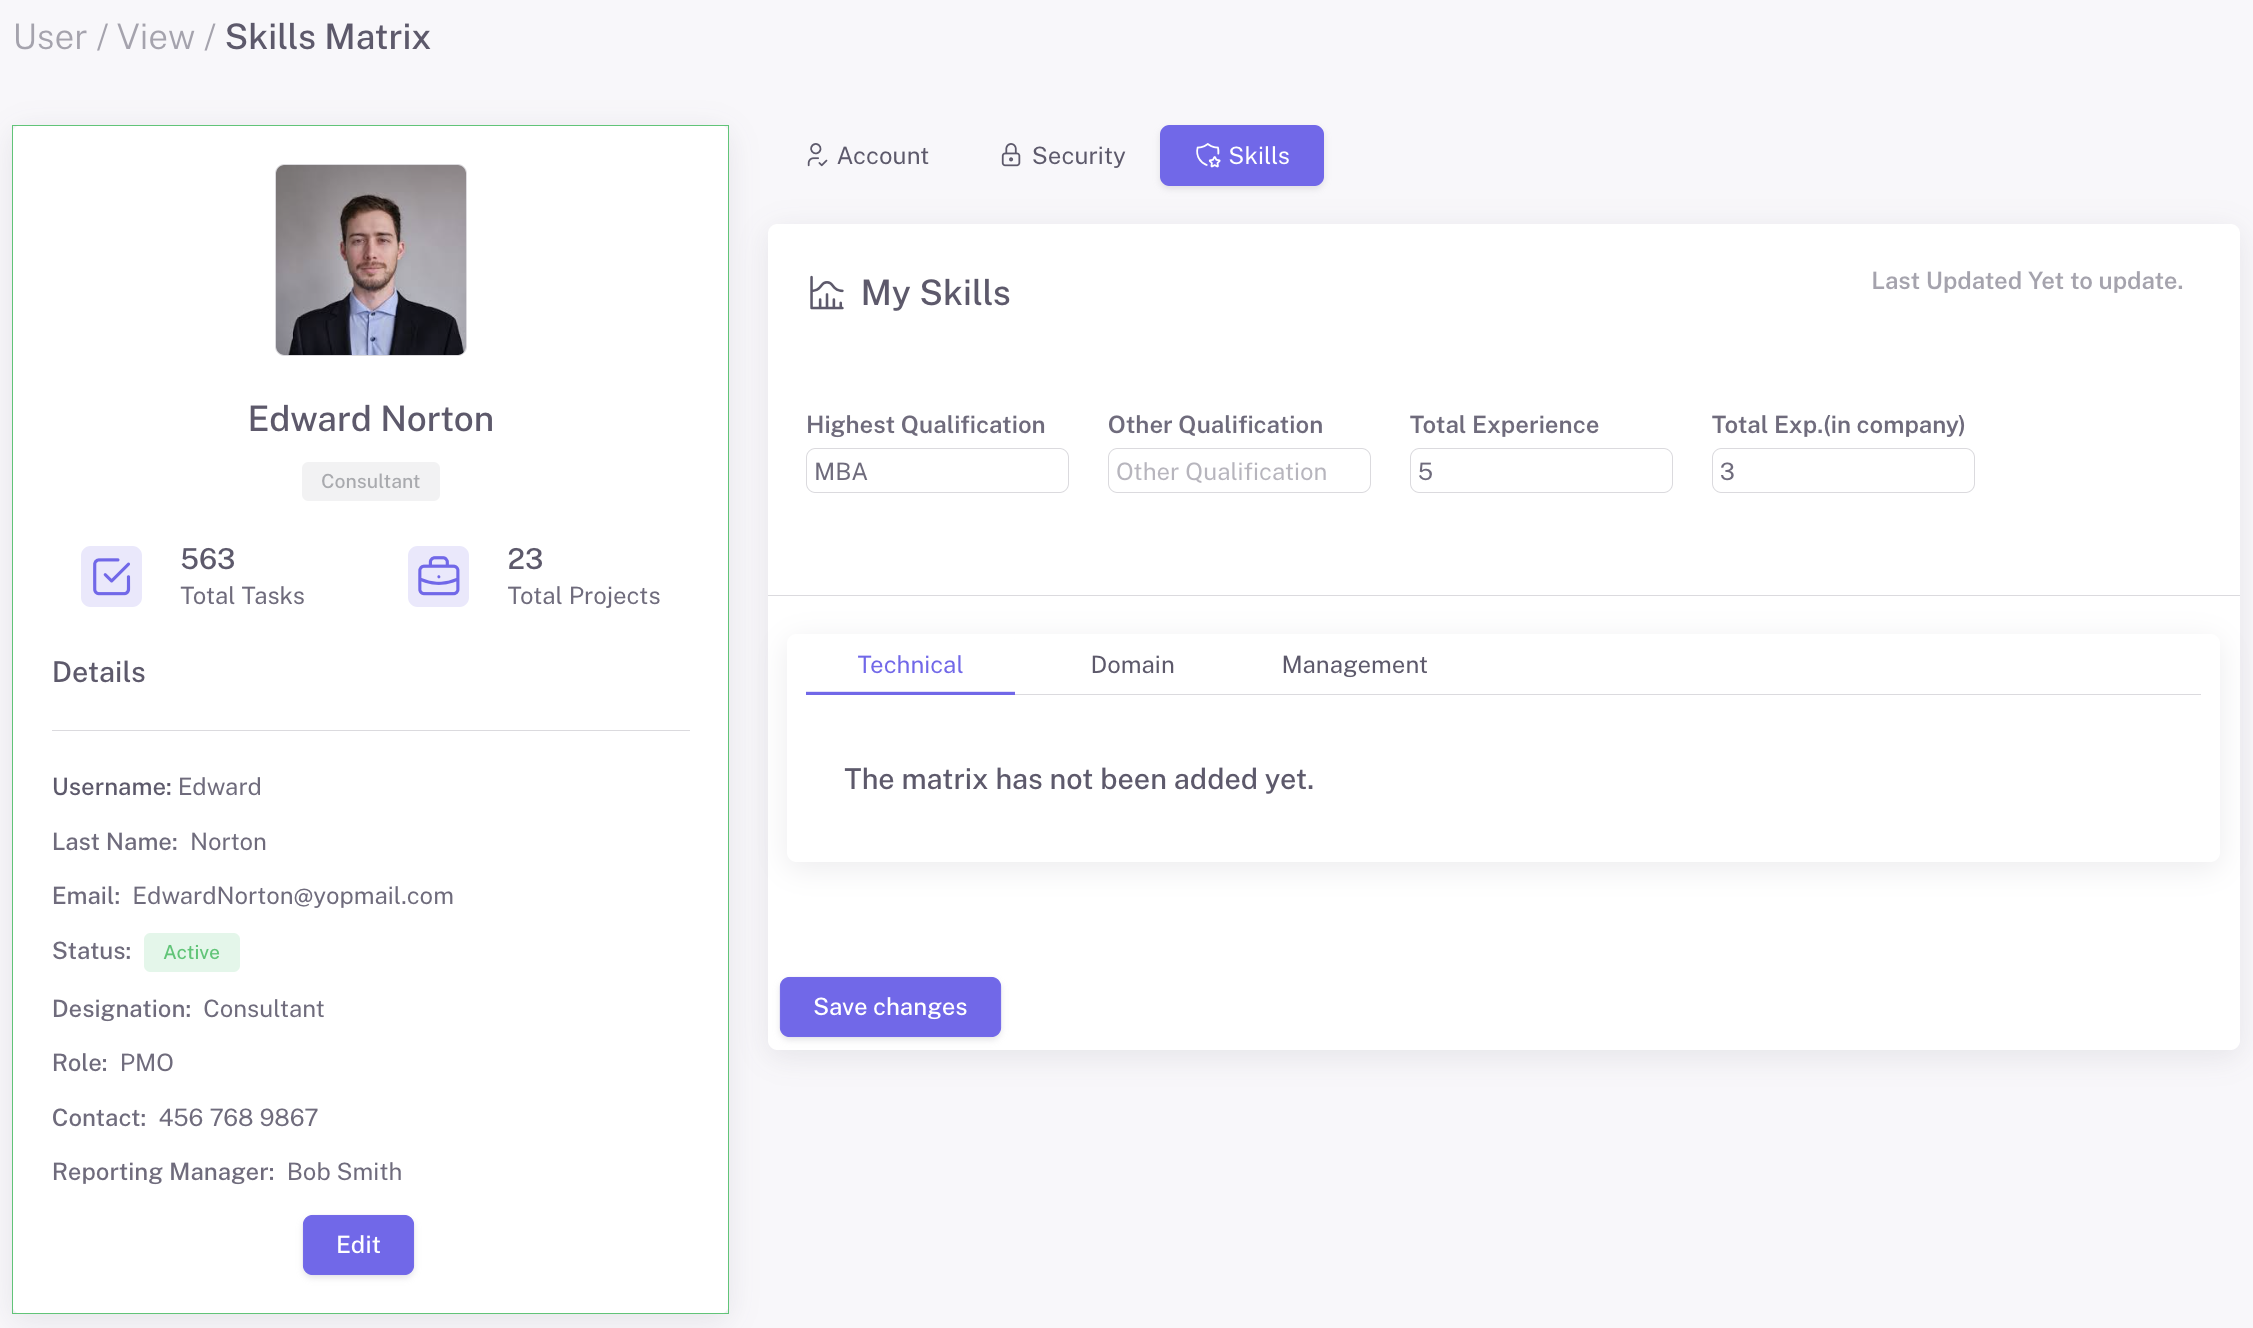The width and height of the screenshot is (2253, 1328).
Task: Switch to the Security tab
Action: tap(1063, 155)
